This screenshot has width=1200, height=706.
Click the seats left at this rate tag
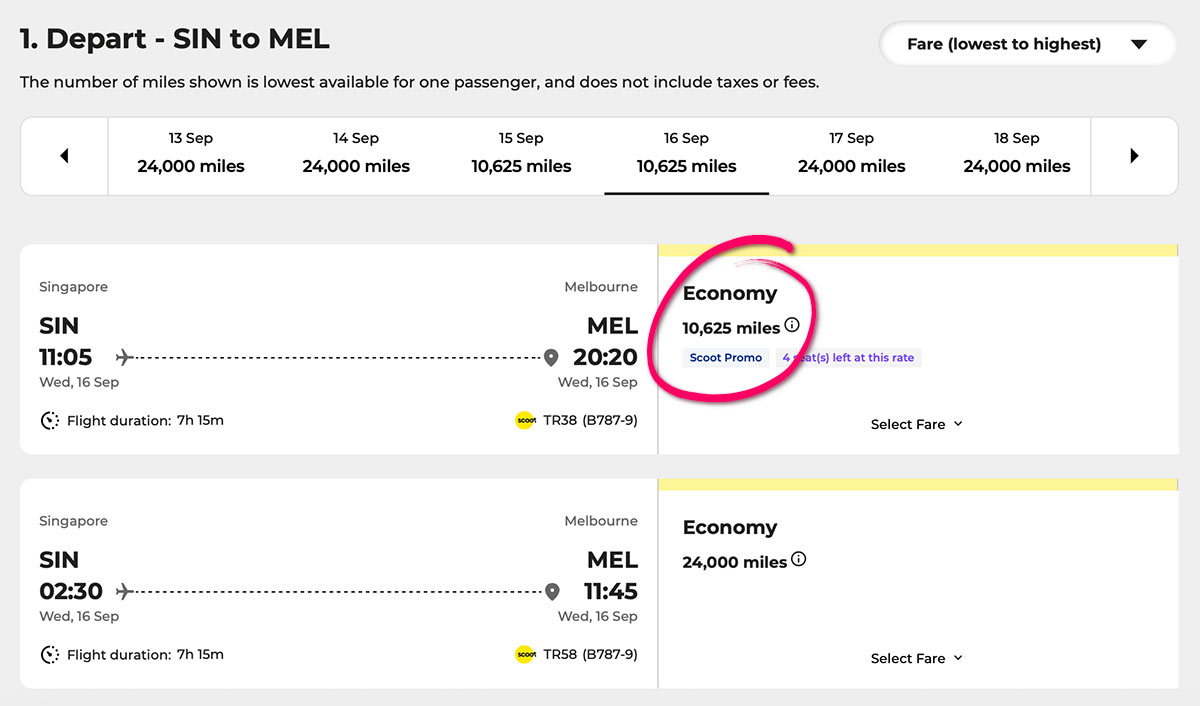pos(848,358)
